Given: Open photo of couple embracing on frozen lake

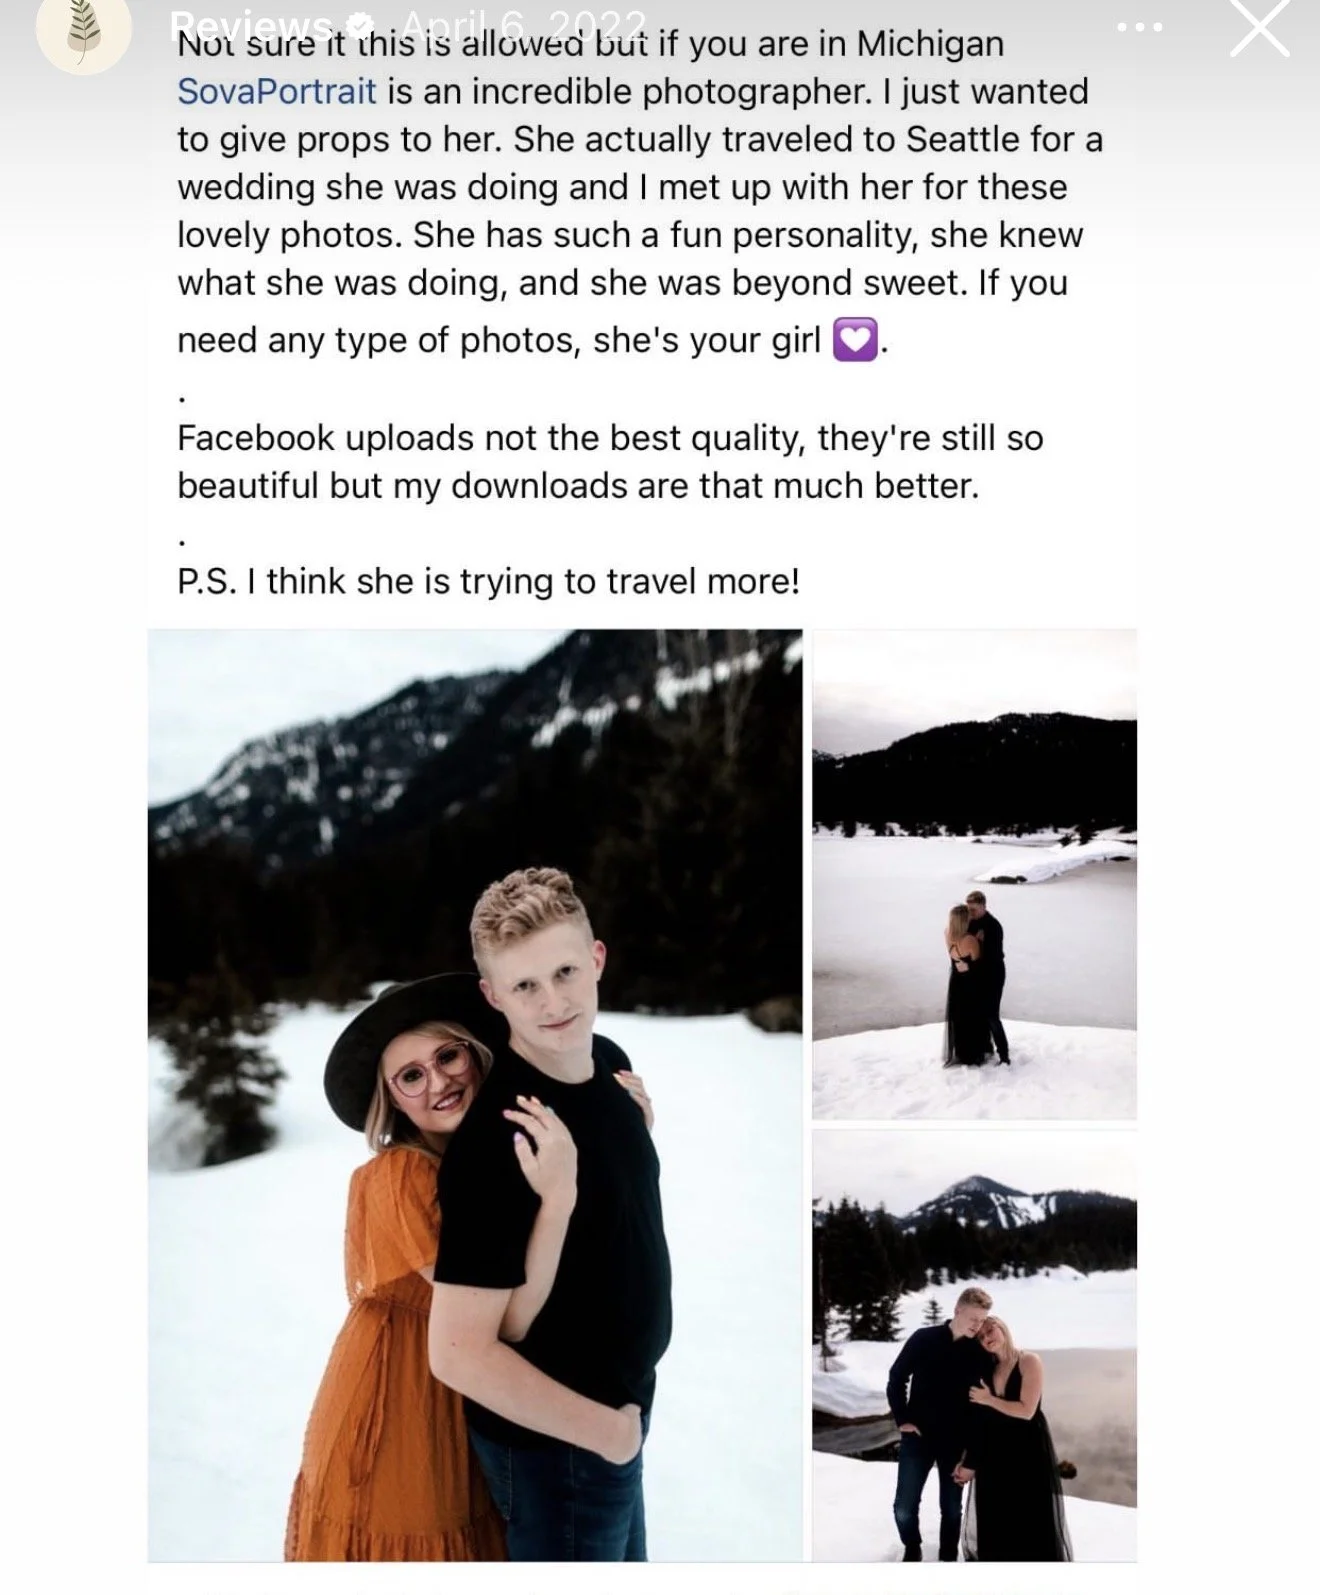Looking at the screenshot, I should point(974,874).
